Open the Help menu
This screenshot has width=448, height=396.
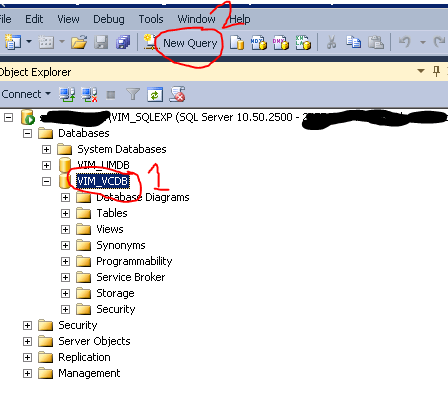[x=240, y=19]
